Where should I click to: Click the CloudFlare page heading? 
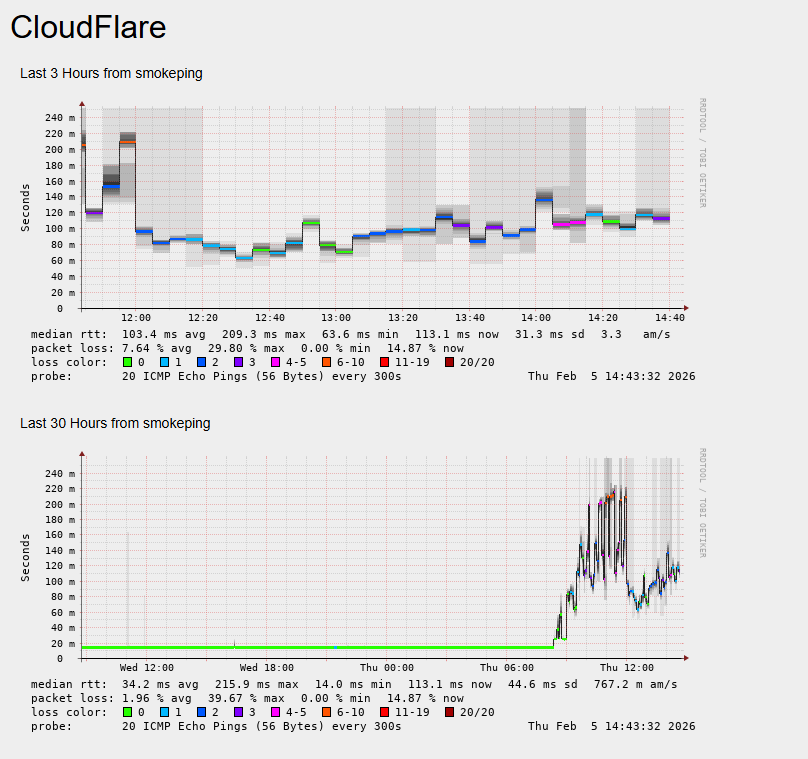click(x=88, y=28)
